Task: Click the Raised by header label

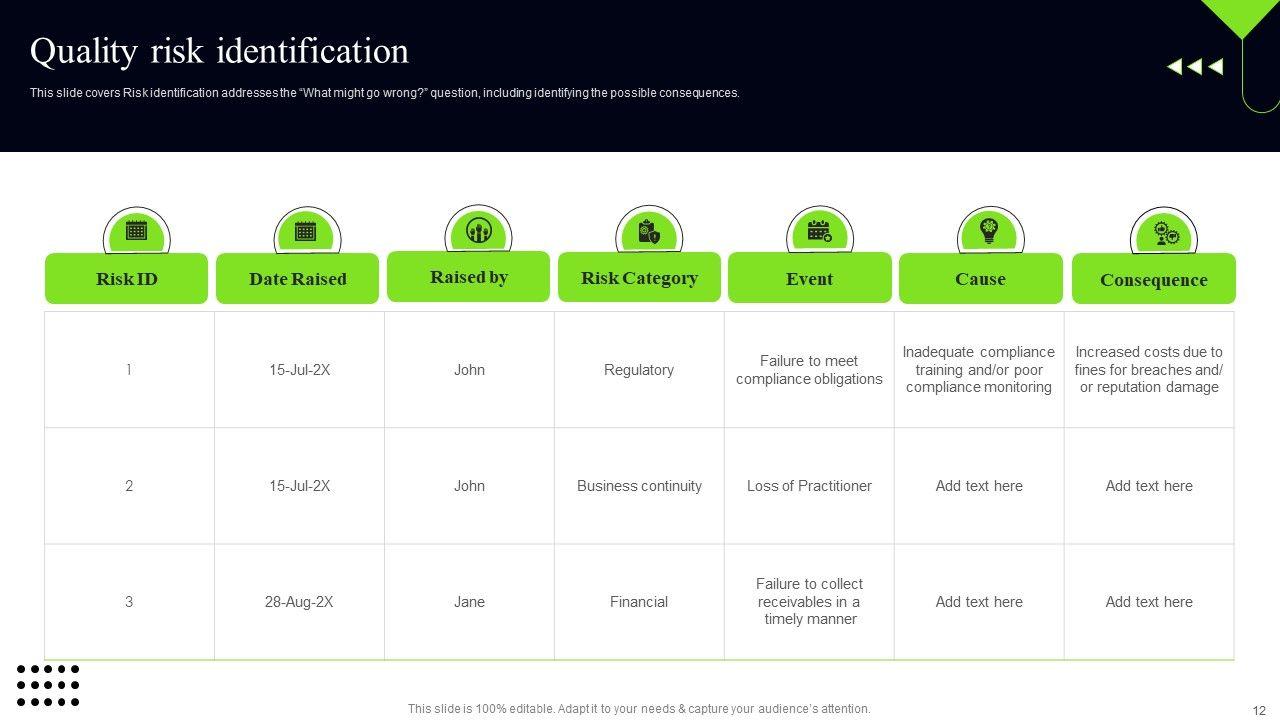Action: point(468,277)
